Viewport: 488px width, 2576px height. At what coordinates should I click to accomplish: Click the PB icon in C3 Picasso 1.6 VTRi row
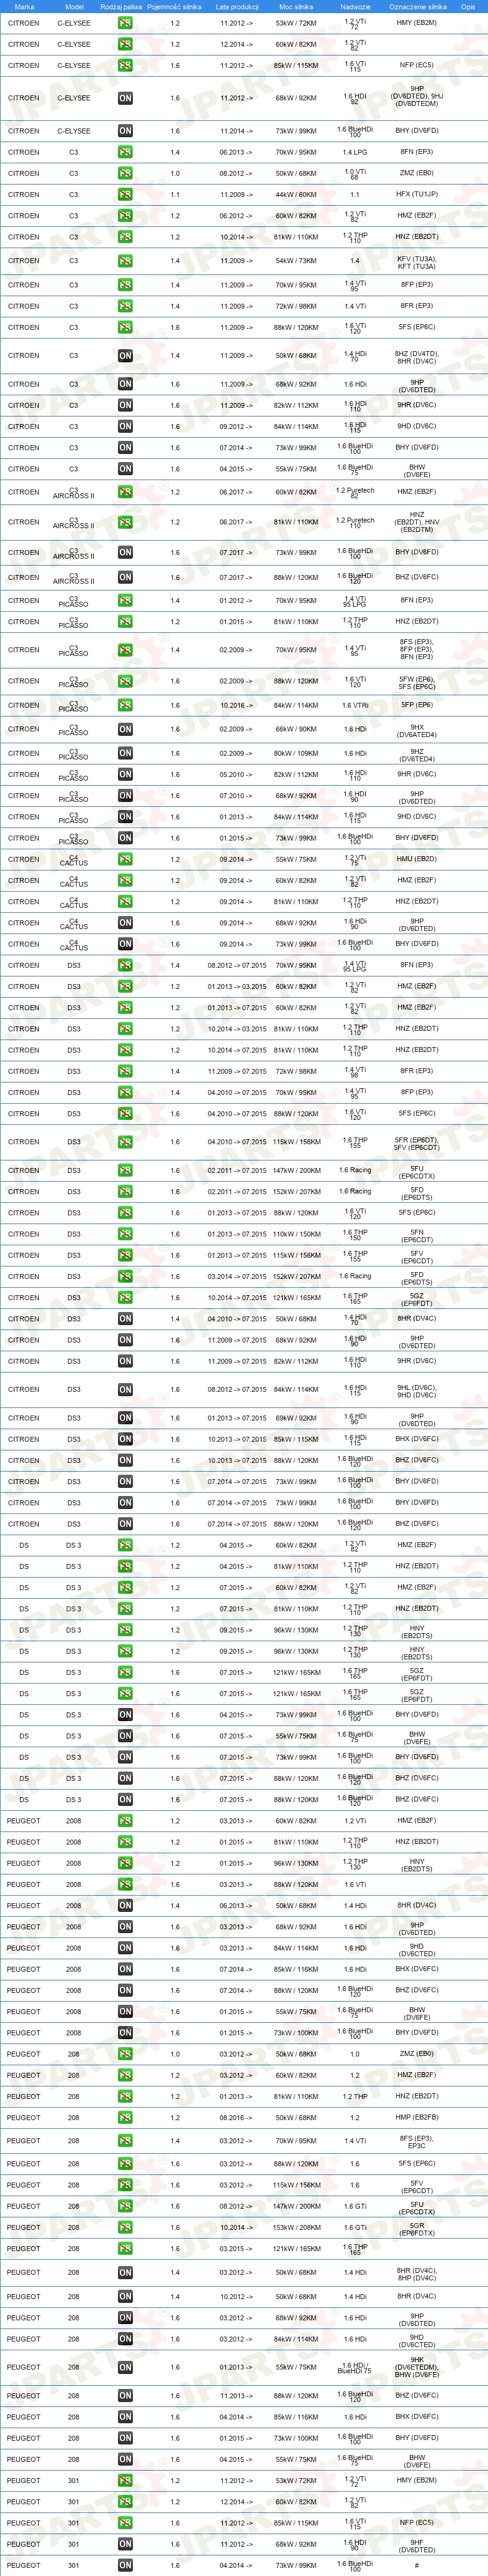125,705
